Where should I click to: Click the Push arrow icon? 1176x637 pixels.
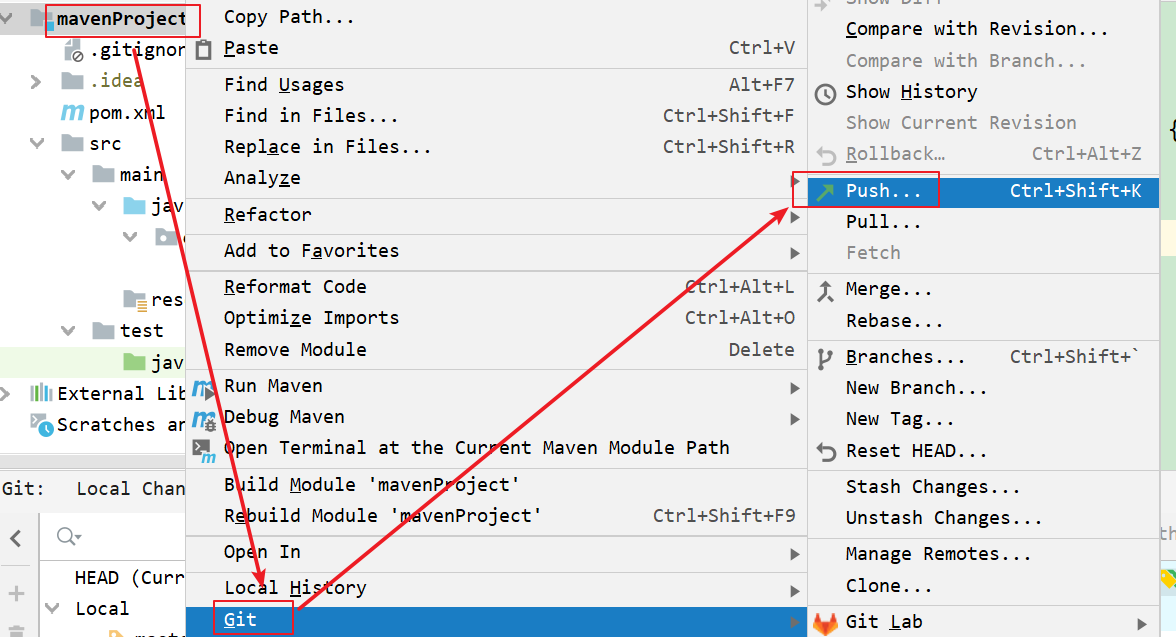pyautogui.click(x=825, y=191)
